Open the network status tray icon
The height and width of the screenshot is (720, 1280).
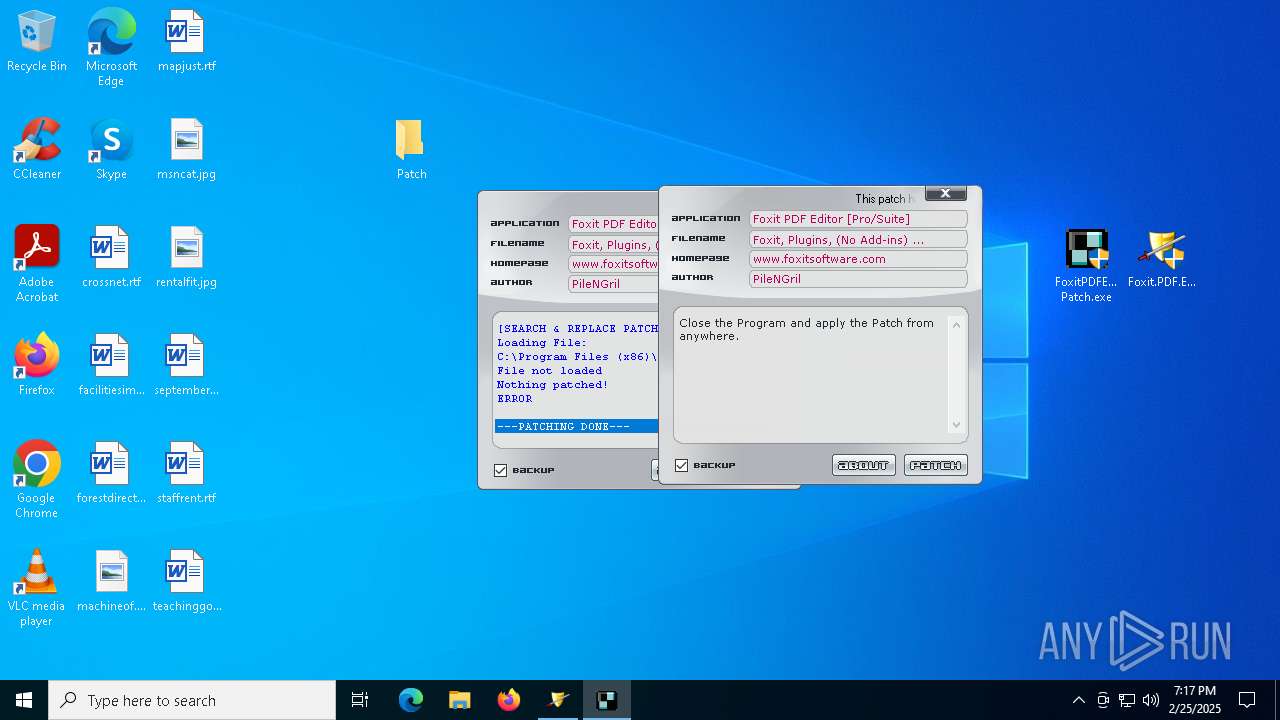[x=1127, y=700]
